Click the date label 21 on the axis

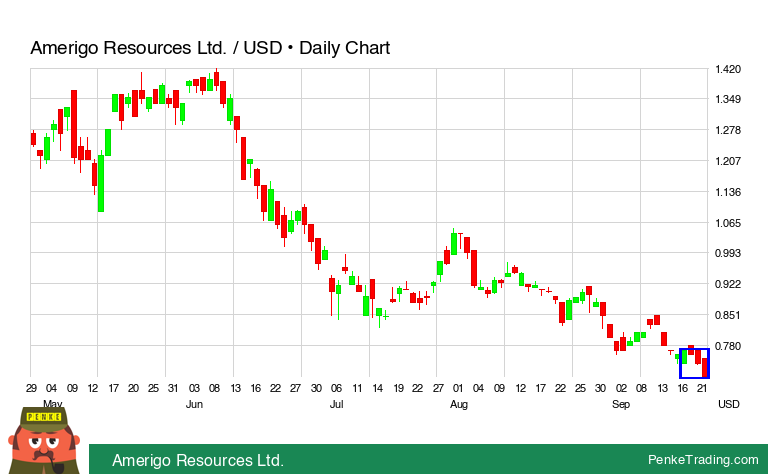[702, 388]
